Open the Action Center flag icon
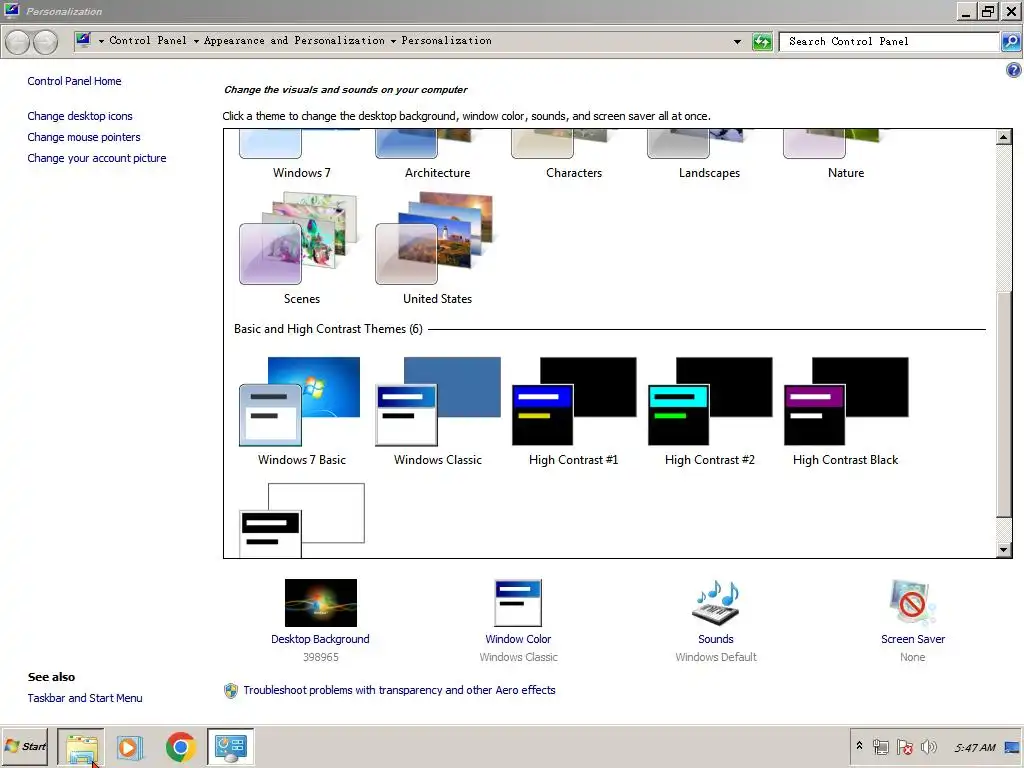Image resolution: width=1024 pixels, height=768 pixels. click(x=904, y=746)
